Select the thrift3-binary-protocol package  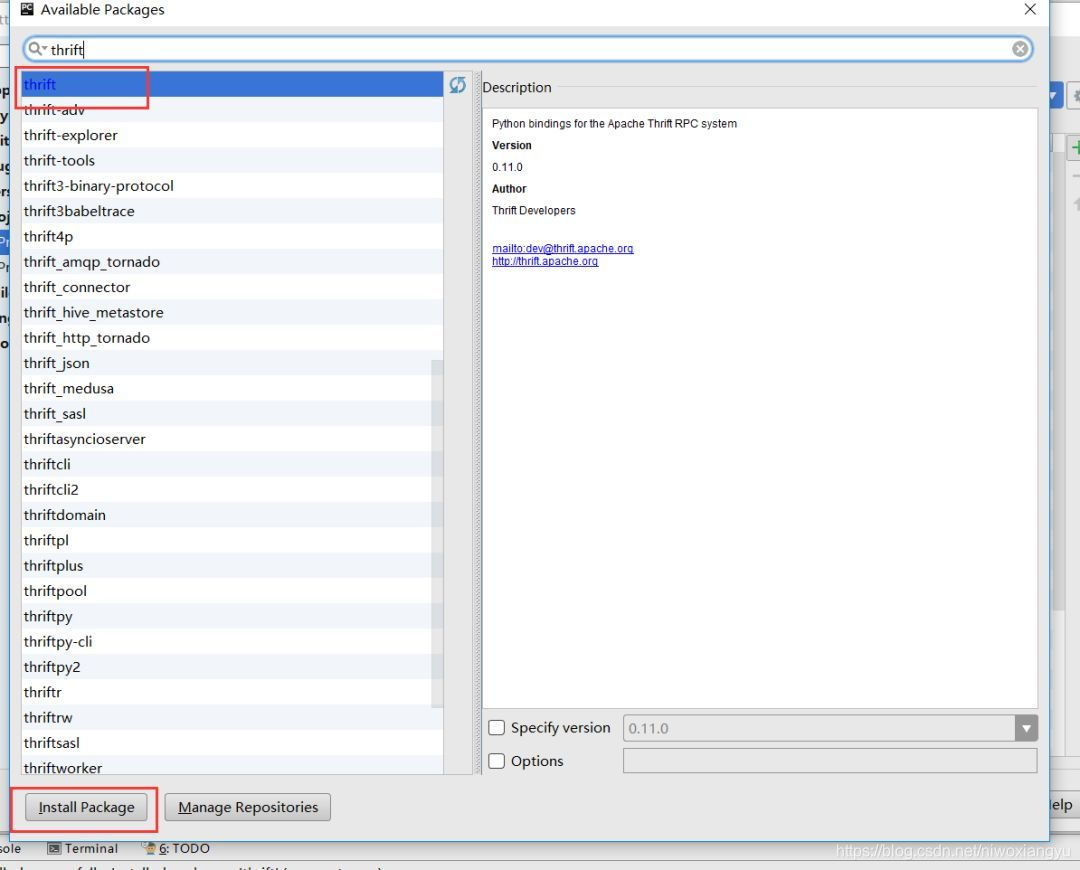click(x=232, y=186)
